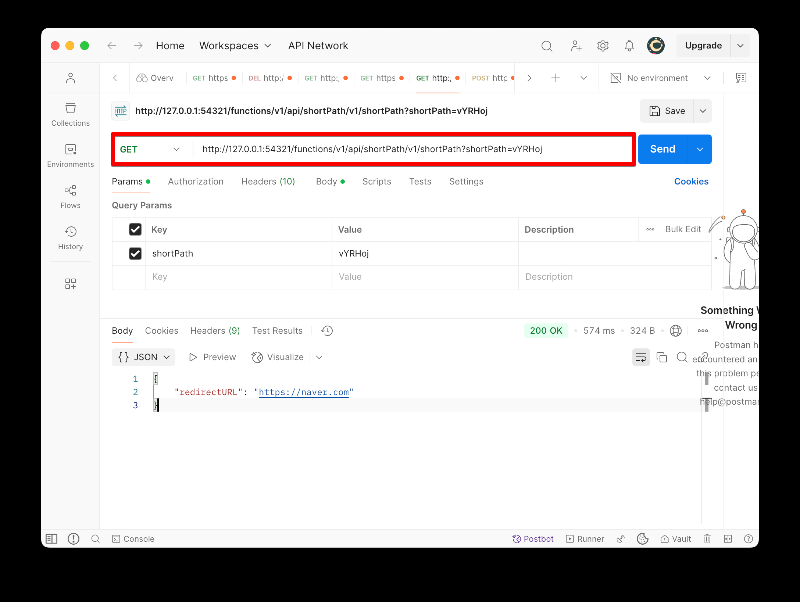Switch to the Settings tab
This screenshot has height=602, width=800.
point(466,182)
